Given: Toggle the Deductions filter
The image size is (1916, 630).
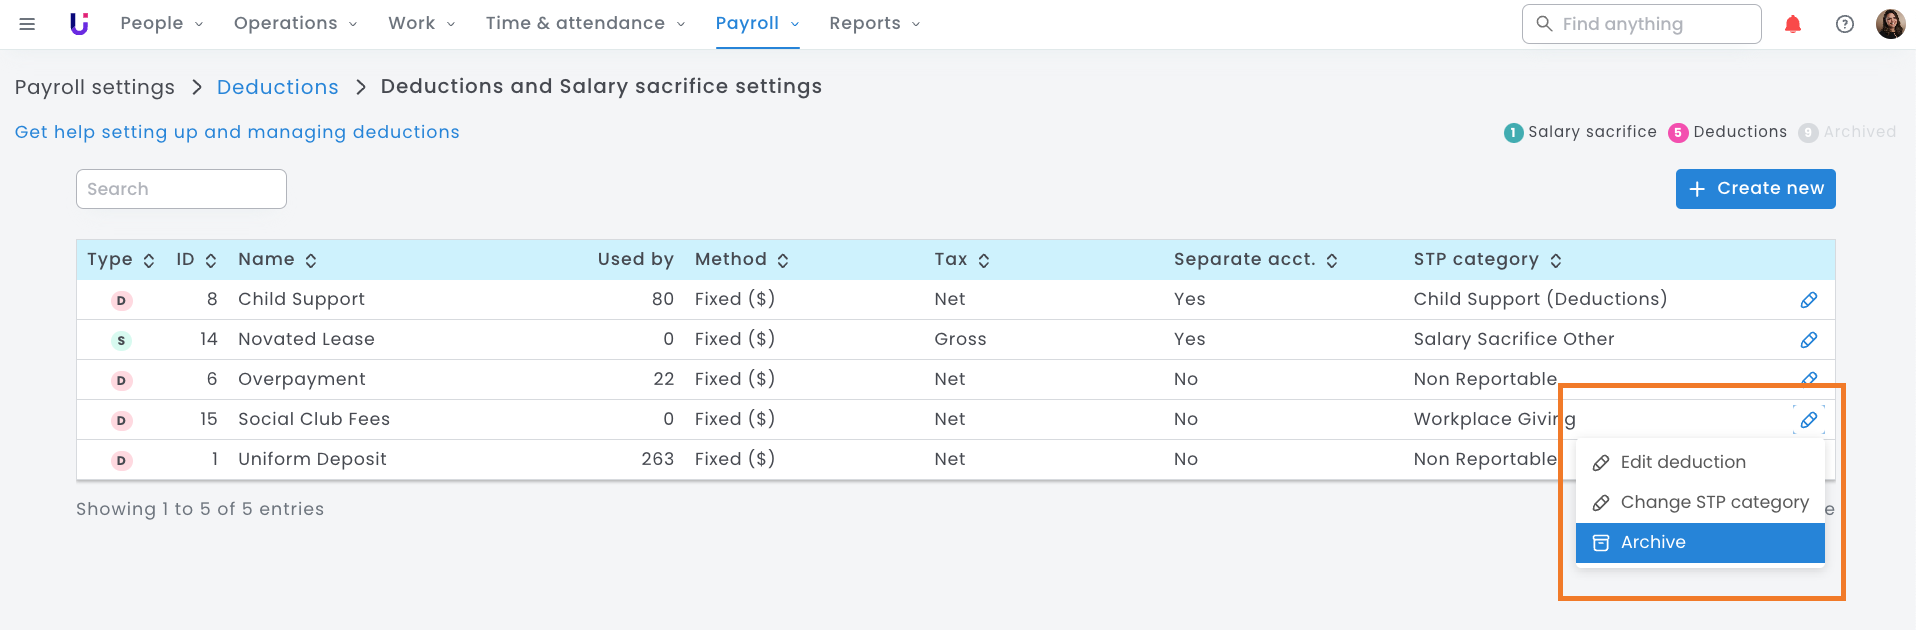Looking at the screenshot, I should (x=1728, y=132).
